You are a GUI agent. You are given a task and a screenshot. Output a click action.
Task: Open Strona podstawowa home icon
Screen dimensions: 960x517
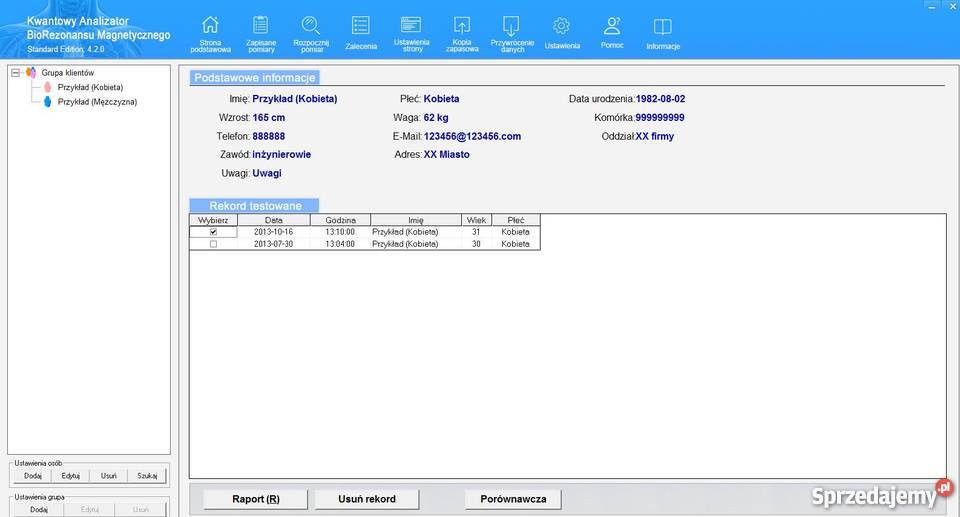pyautogui.click(x=210, y=25)
